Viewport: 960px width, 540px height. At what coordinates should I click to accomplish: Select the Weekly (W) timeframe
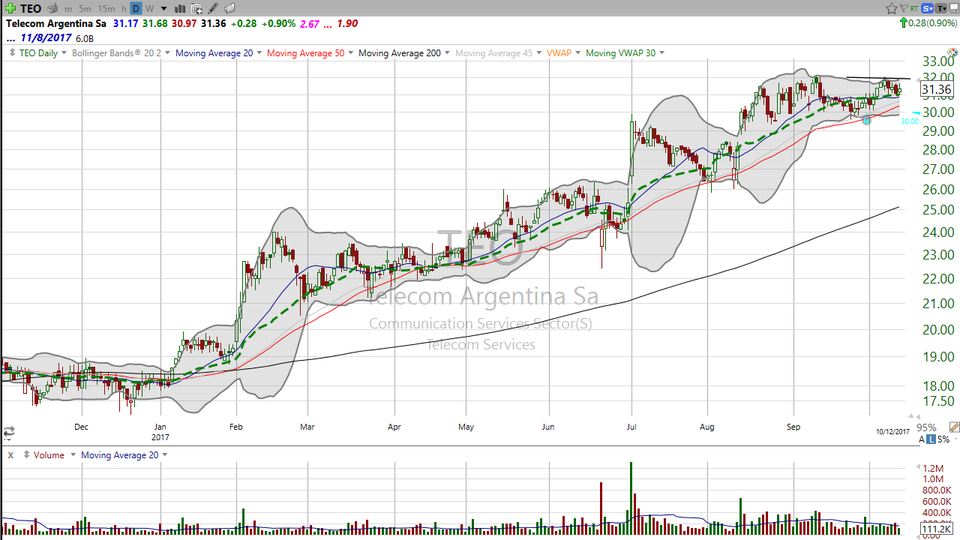click(x=149, y=9)
